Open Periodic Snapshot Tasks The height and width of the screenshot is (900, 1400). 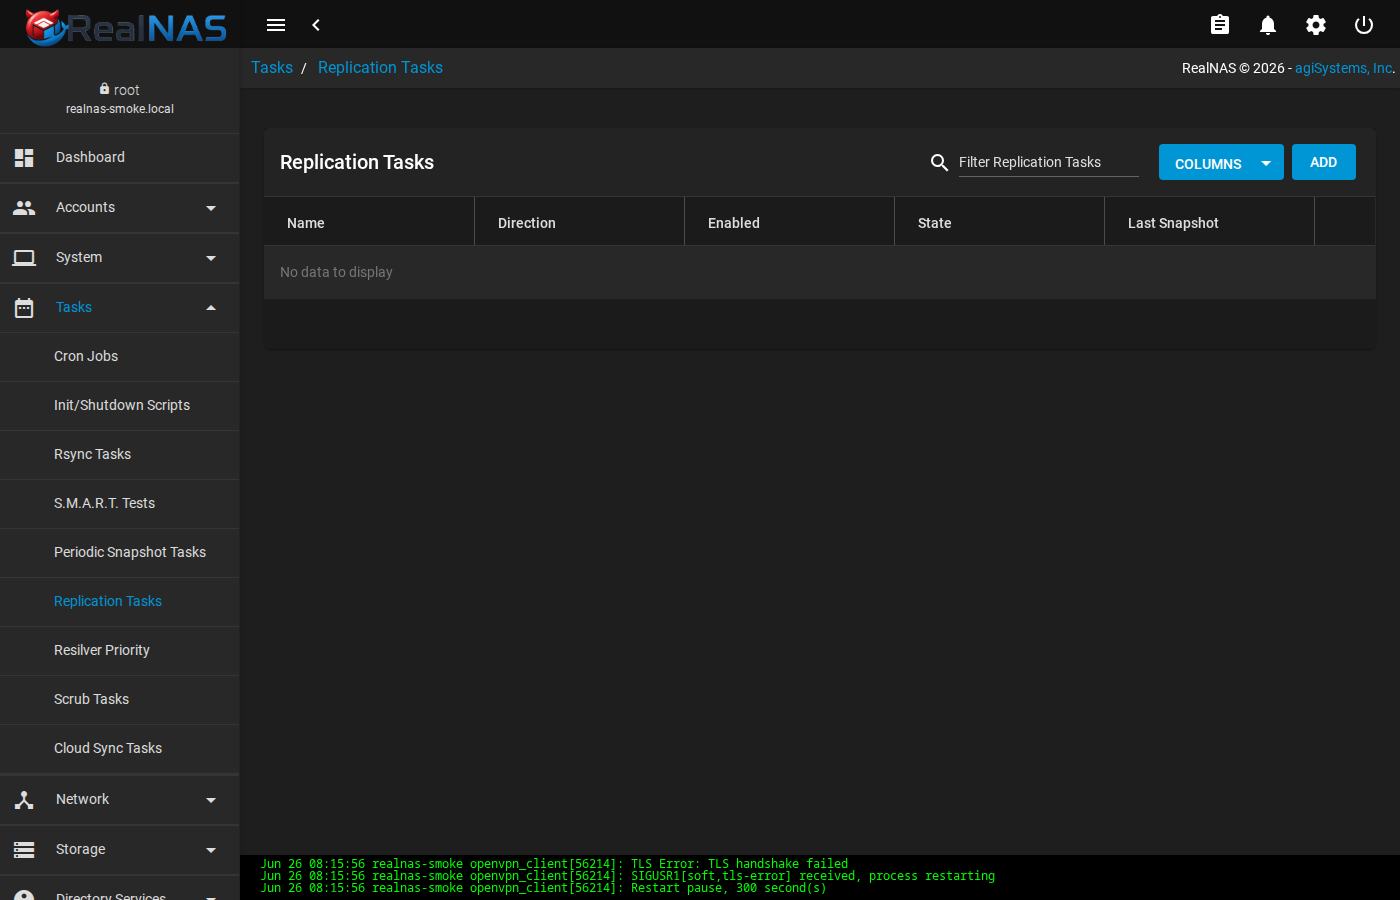[120, 553]
